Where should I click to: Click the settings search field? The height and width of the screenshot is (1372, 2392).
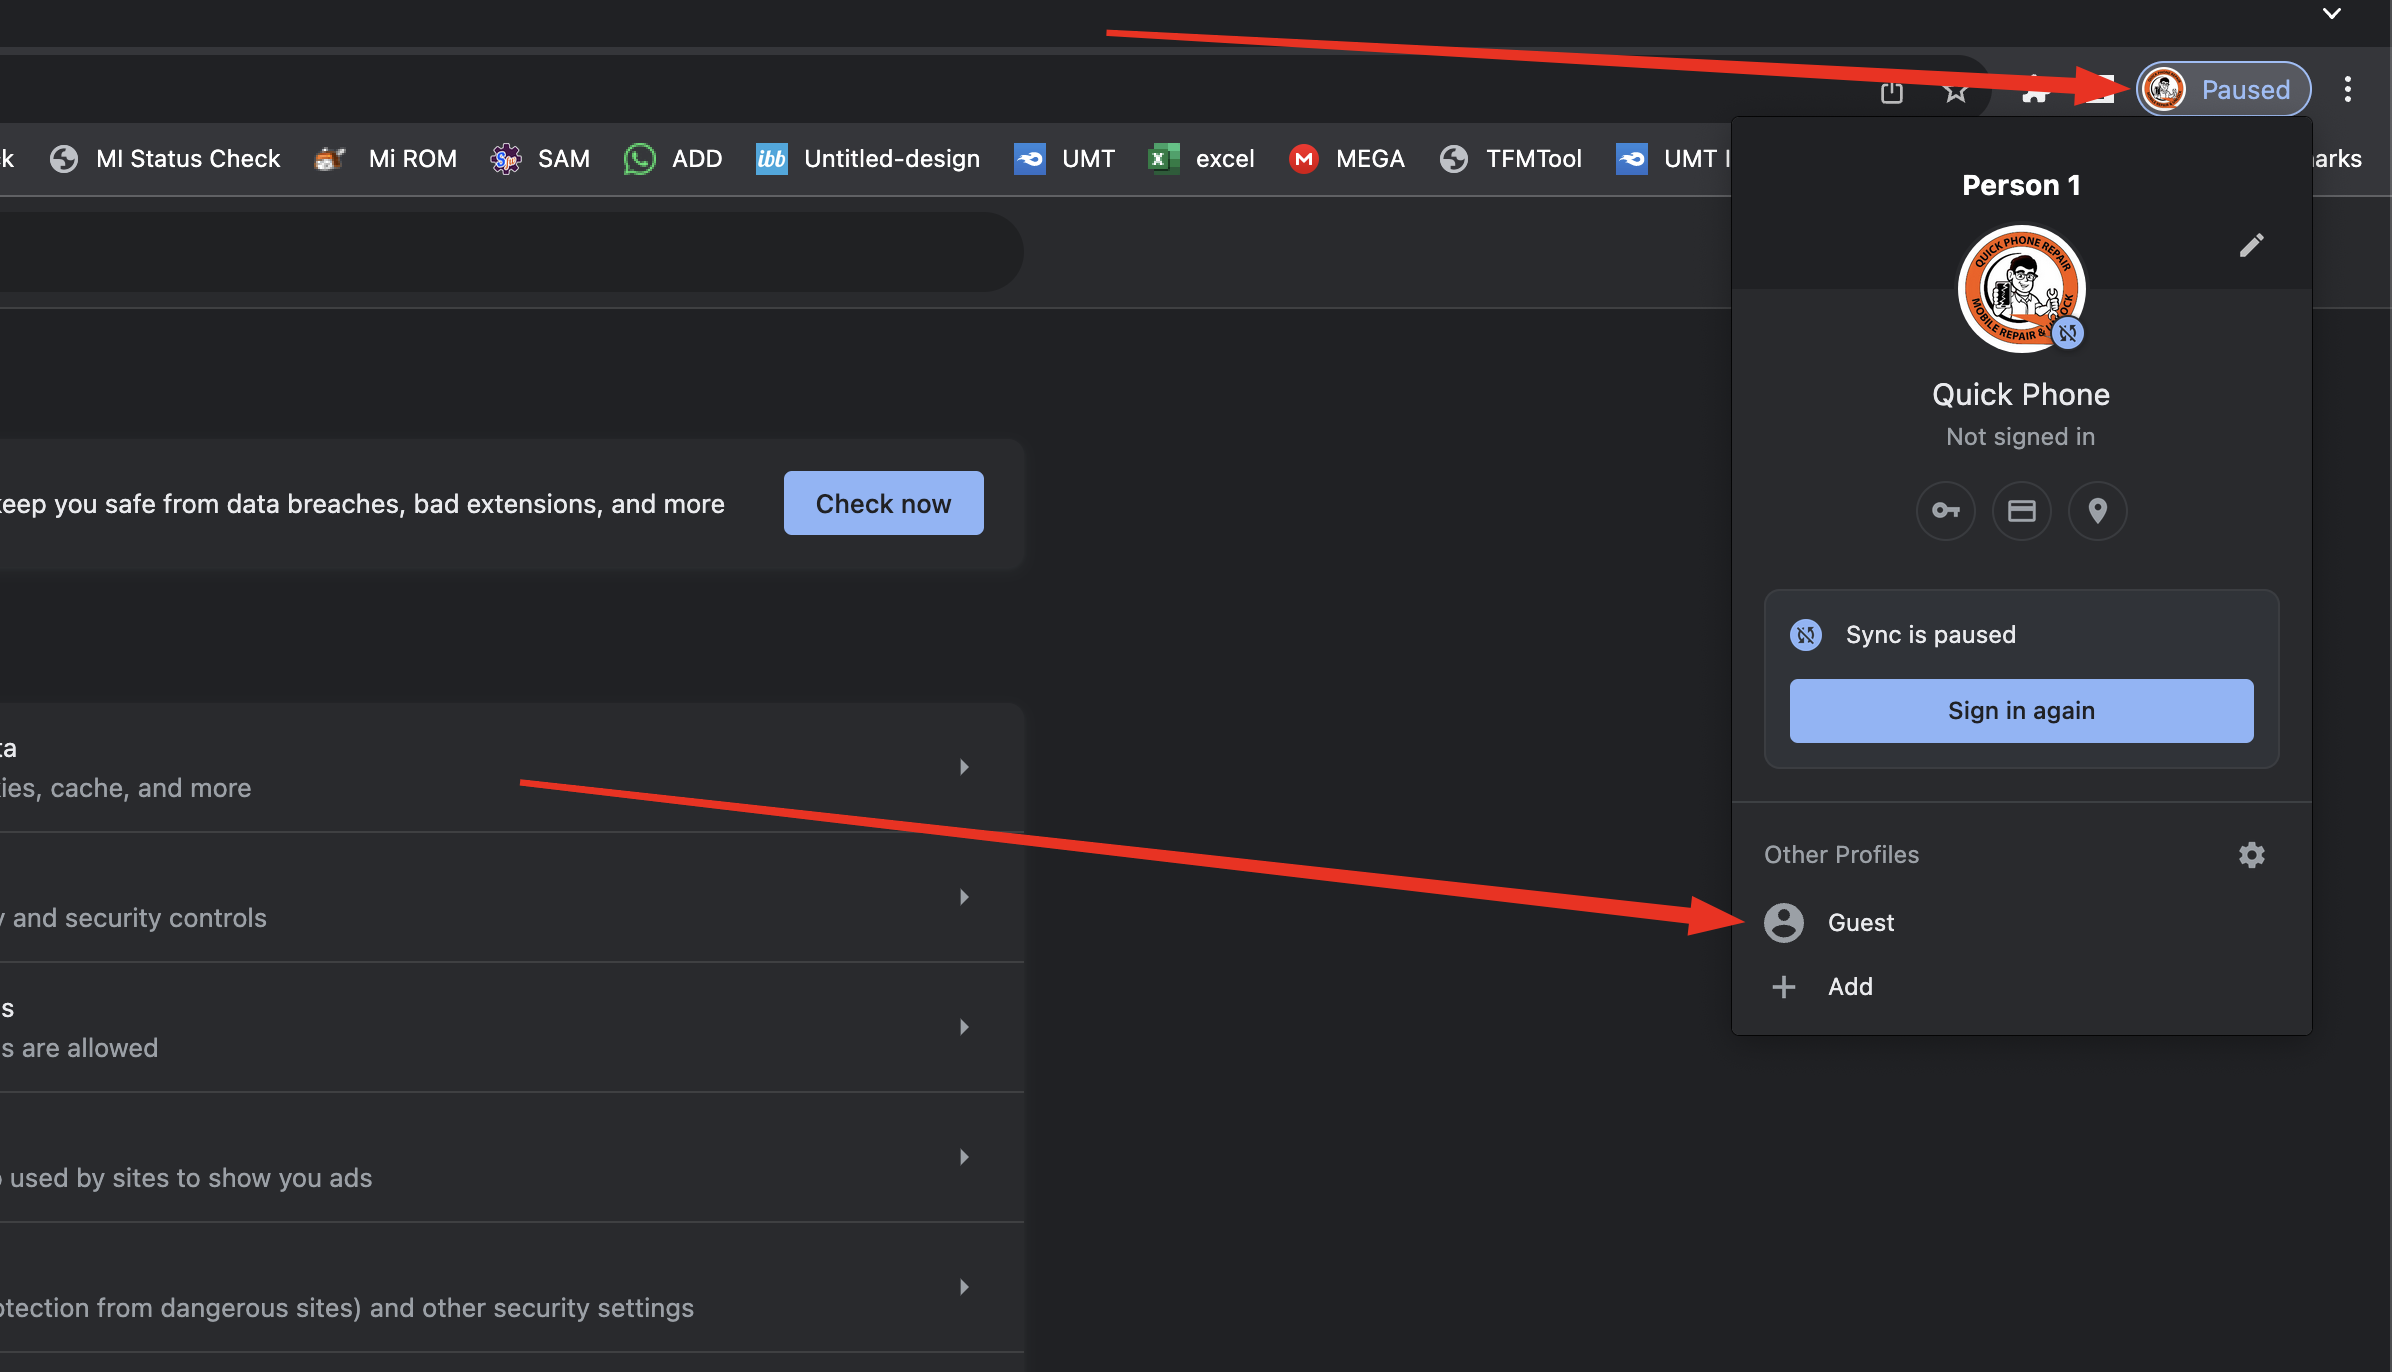(500, 252)
